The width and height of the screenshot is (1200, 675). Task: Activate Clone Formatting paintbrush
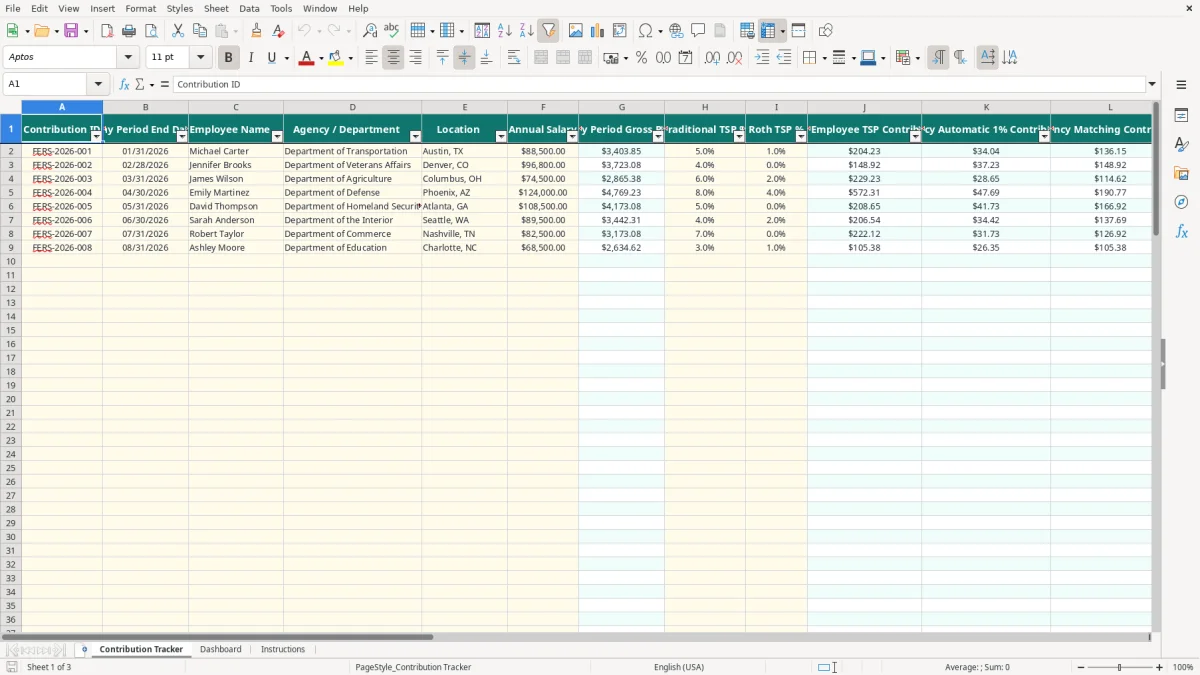(x=256, y=31)
